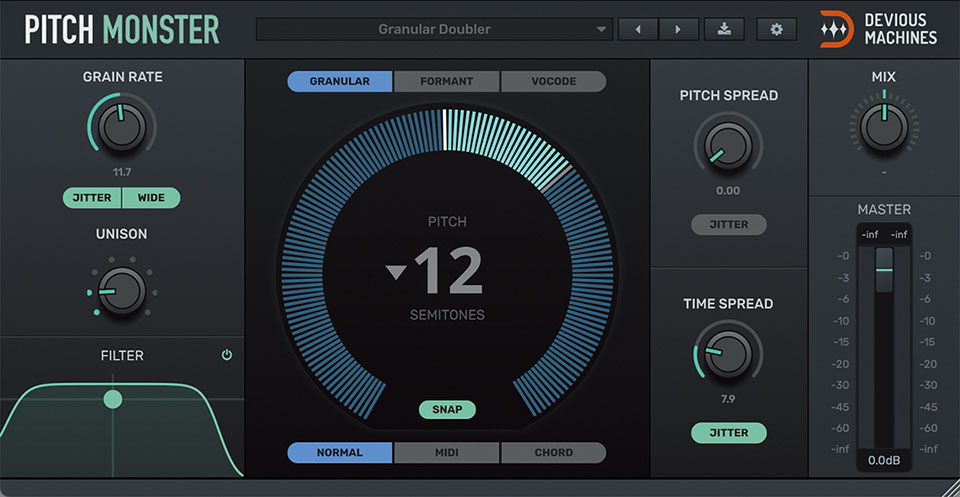Click the Pitch Spread knob

(728, 146)
